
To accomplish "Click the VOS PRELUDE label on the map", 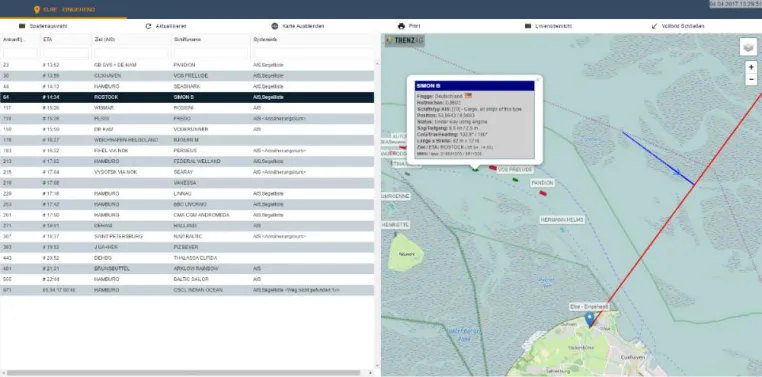I will coord(515,170).
